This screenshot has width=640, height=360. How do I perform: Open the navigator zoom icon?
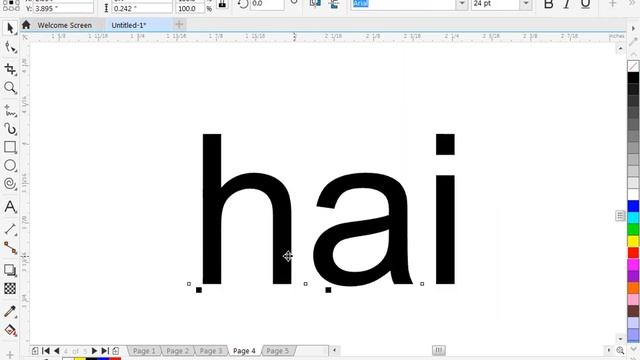620,350
